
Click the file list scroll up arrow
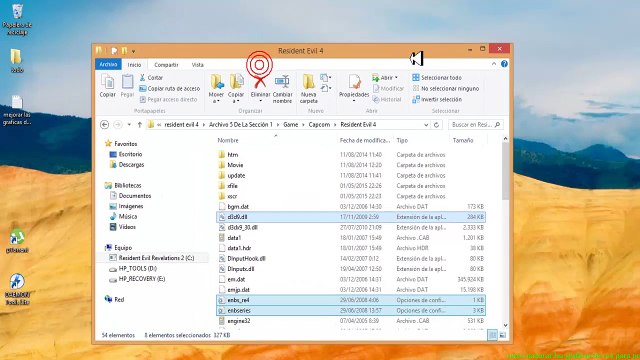pyautogui.click(x=505, y=139)
